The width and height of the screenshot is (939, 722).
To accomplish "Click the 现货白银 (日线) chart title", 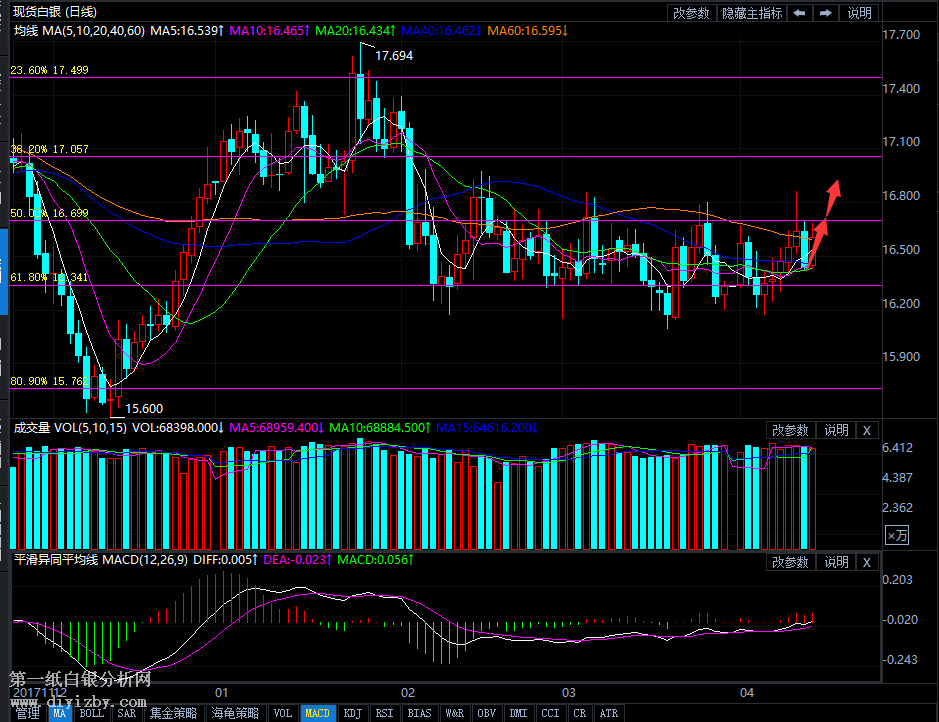I will 55,12.
